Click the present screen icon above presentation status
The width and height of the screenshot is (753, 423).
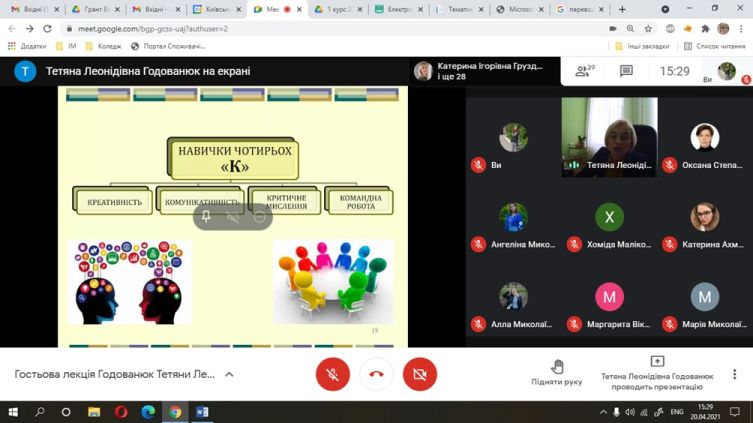pos(657,361)
